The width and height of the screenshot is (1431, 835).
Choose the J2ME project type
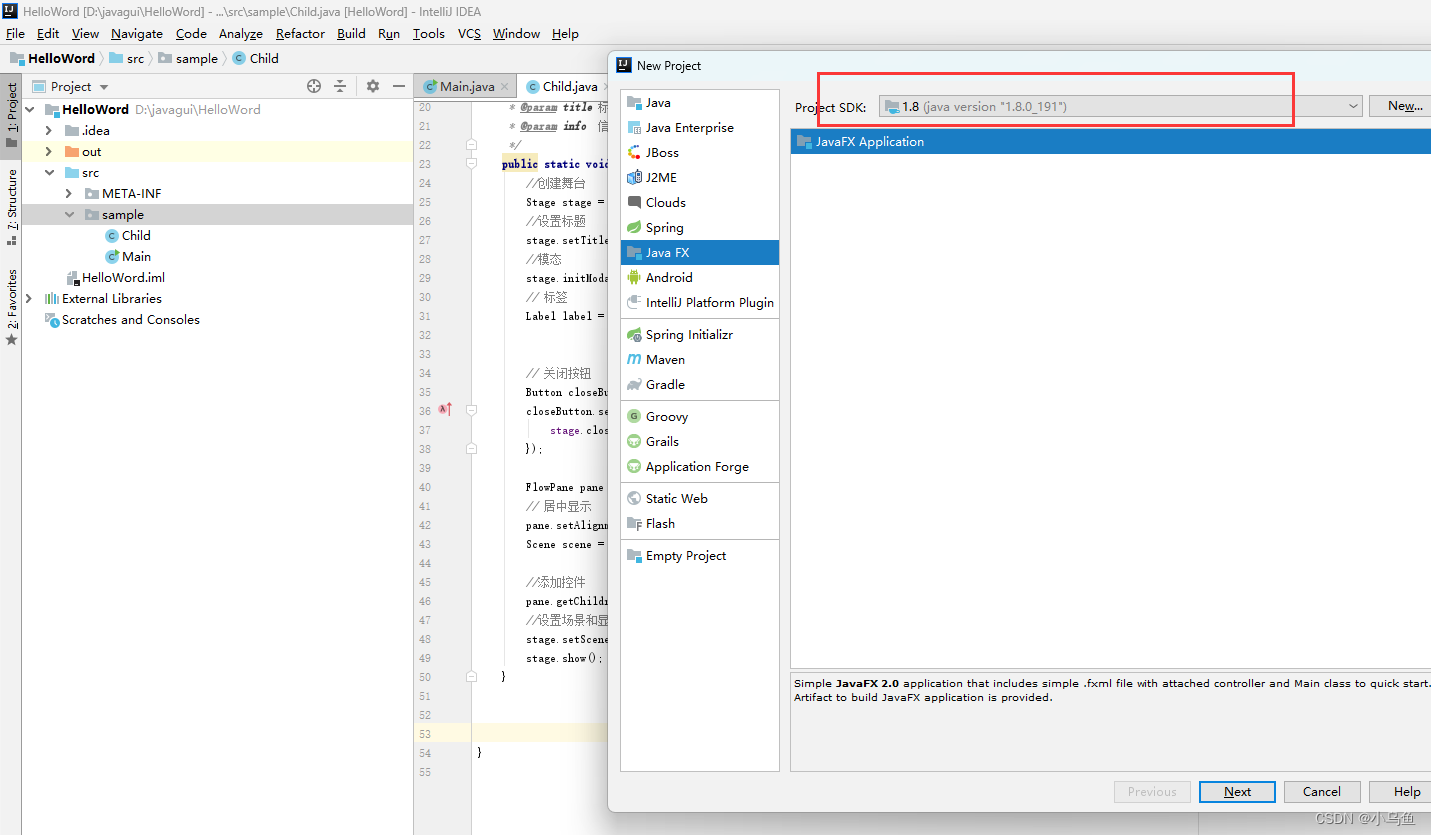pos(699,177)
